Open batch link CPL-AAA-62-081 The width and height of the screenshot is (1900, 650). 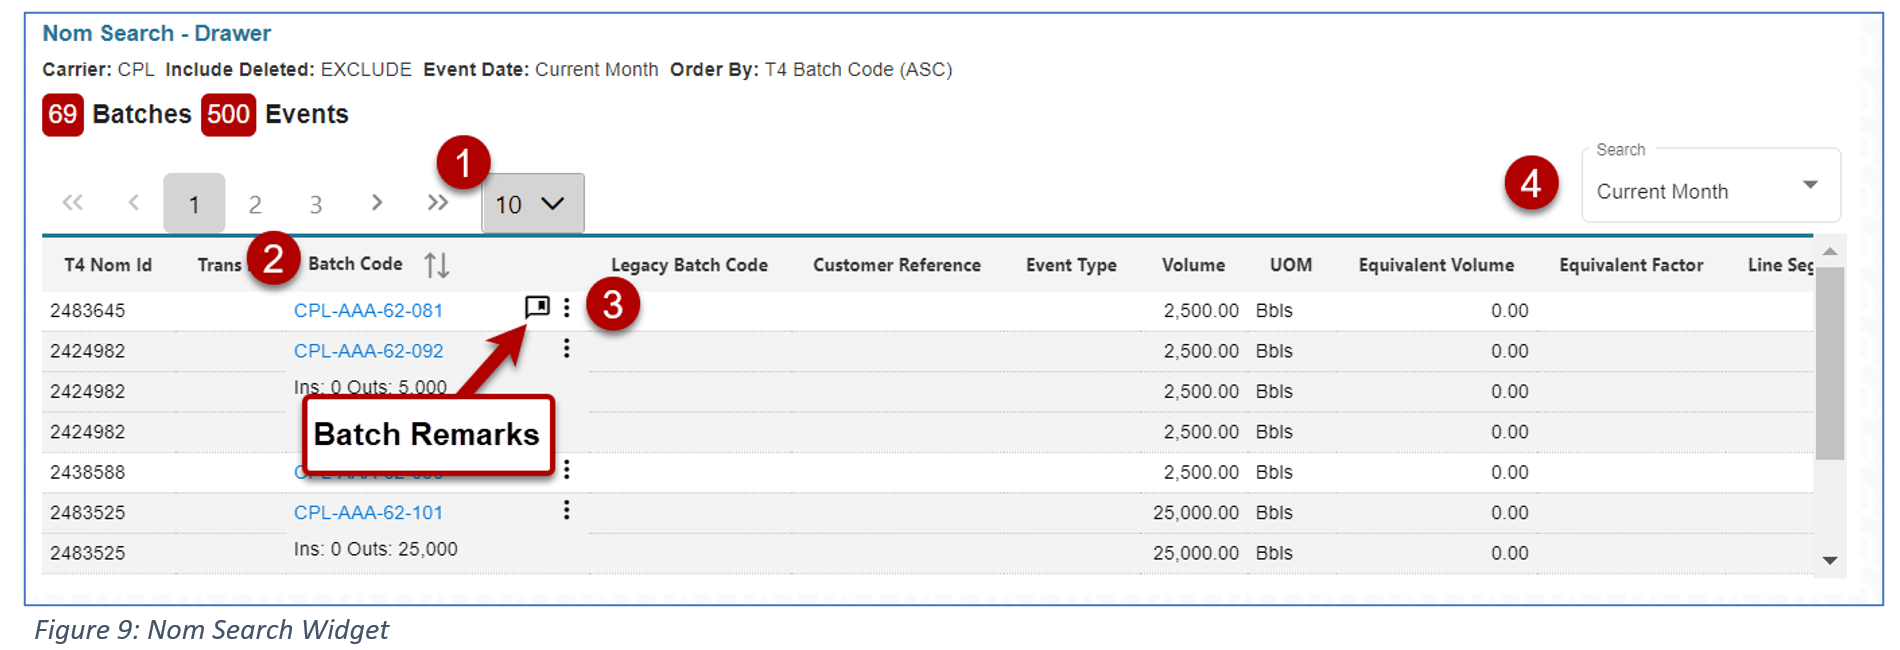368,311
